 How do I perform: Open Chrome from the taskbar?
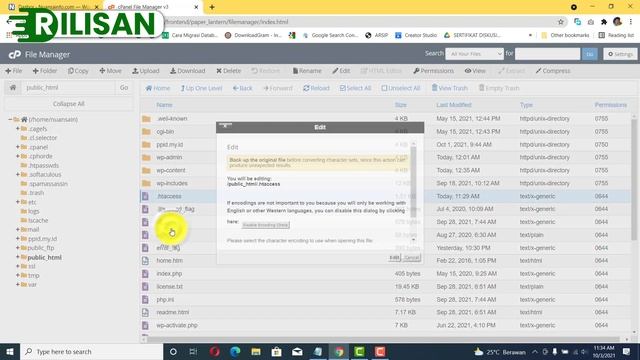coord(339,351)
